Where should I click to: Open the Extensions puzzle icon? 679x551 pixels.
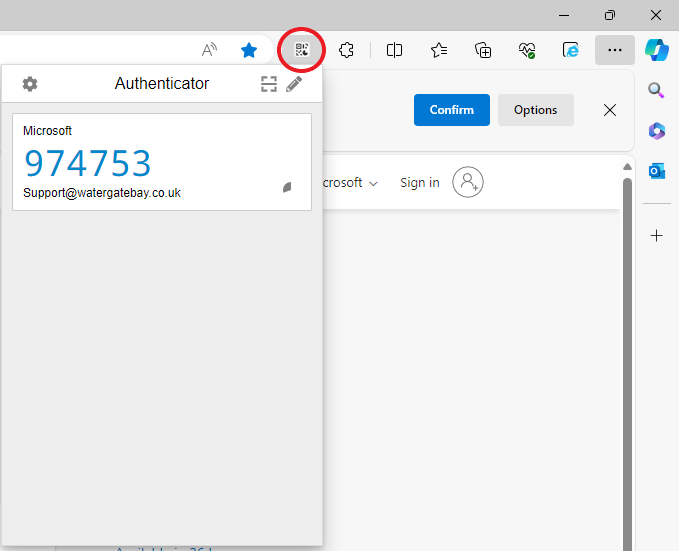(346, 50)
